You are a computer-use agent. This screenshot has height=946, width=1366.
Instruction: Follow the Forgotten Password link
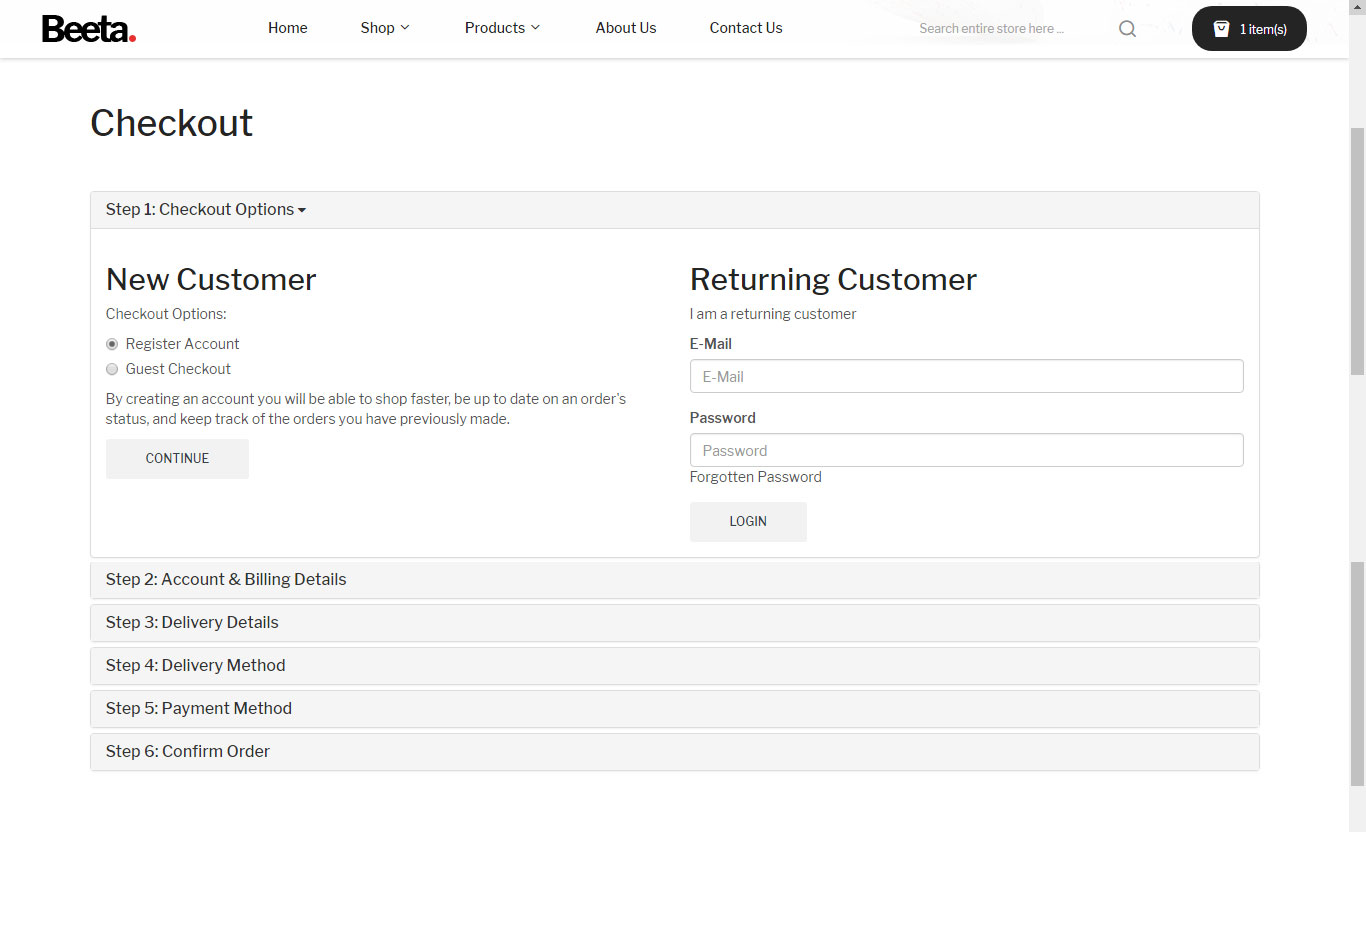(x=755, y=477)
